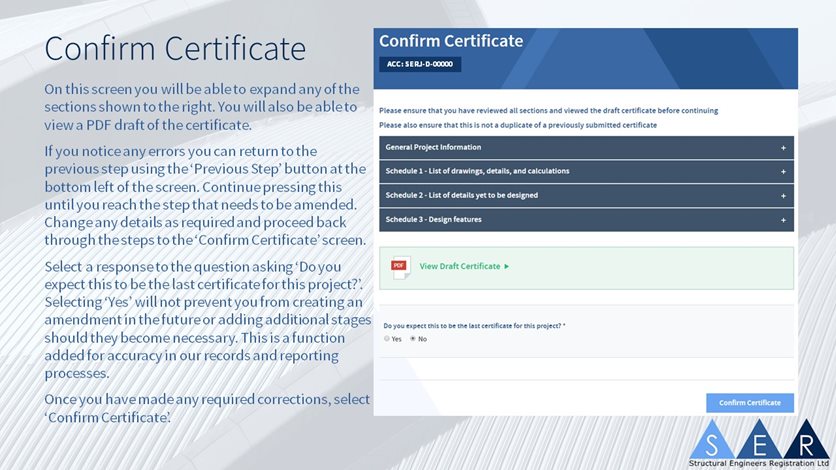The width and height of the screenshot is (836, 470).
Task: Click the blue Confirm Certificate button
Action: 750,403
